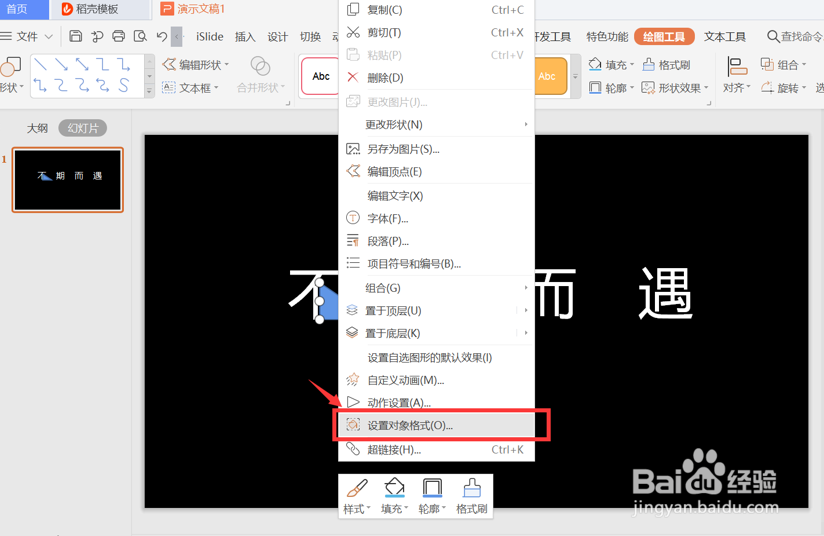Open the 稻壳模板 template tab
The width and height of the screenshot is (824, 536).
coord(101,9)
